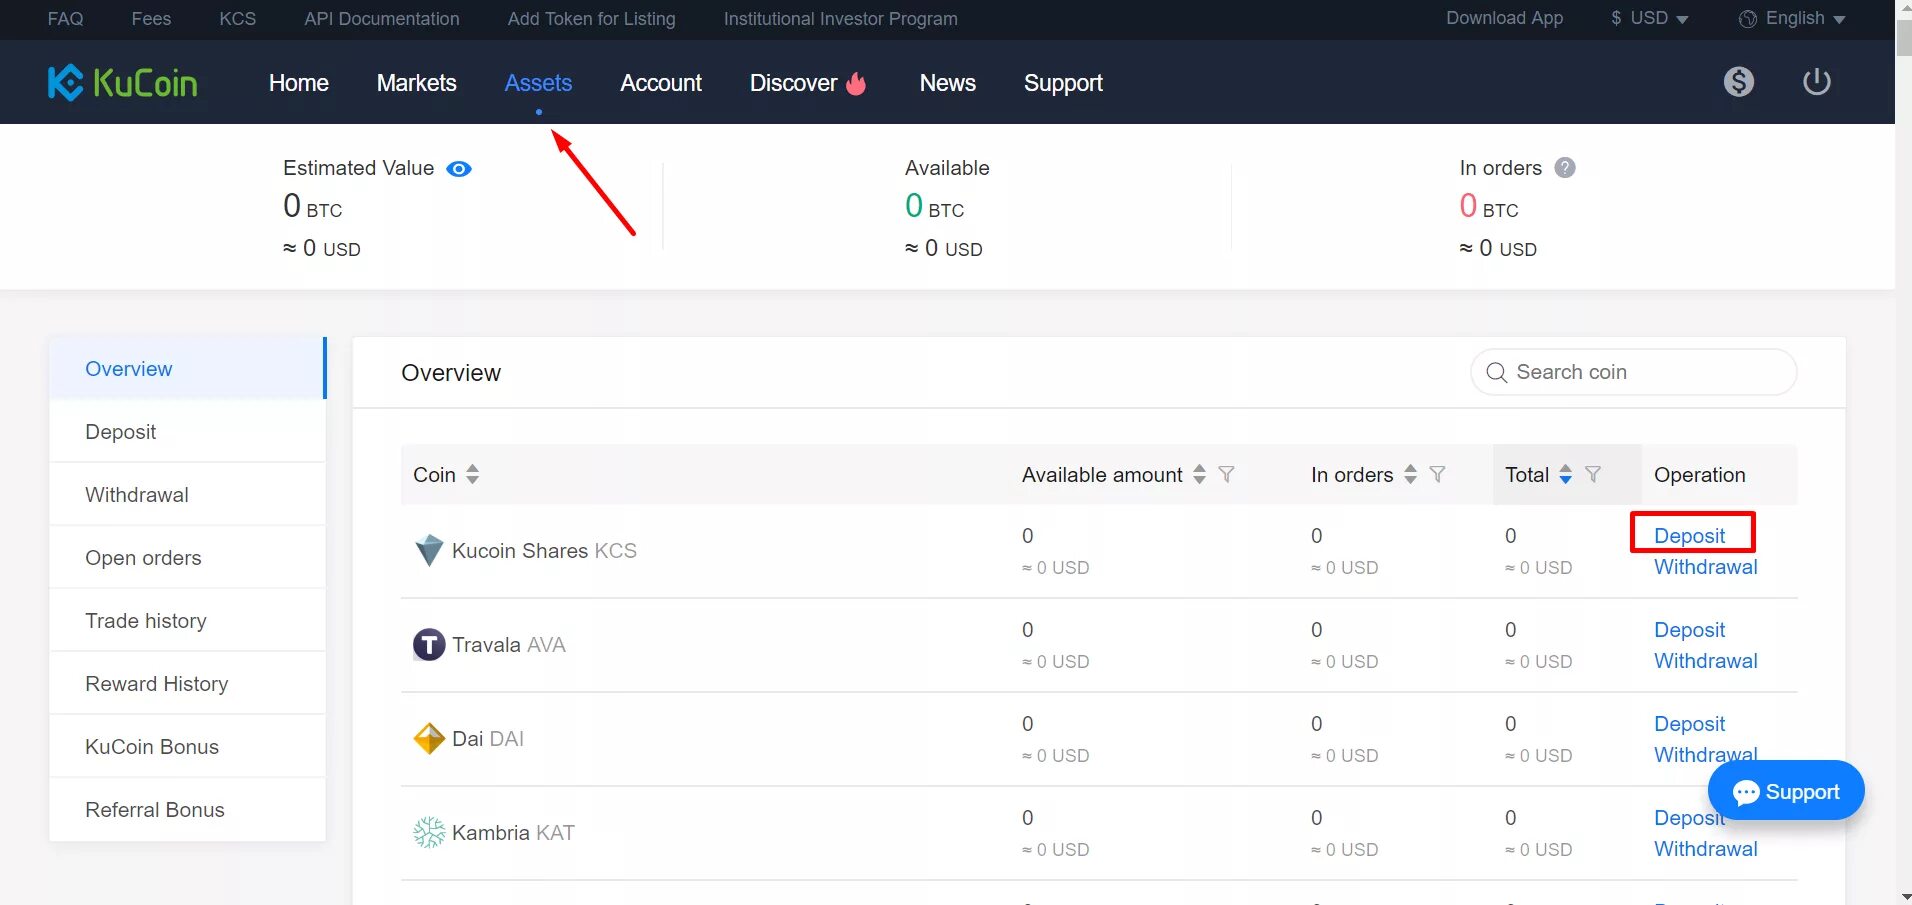Click the Kucoin Shares KCS coin icon
1912x905 pixels.
point(429,551)
